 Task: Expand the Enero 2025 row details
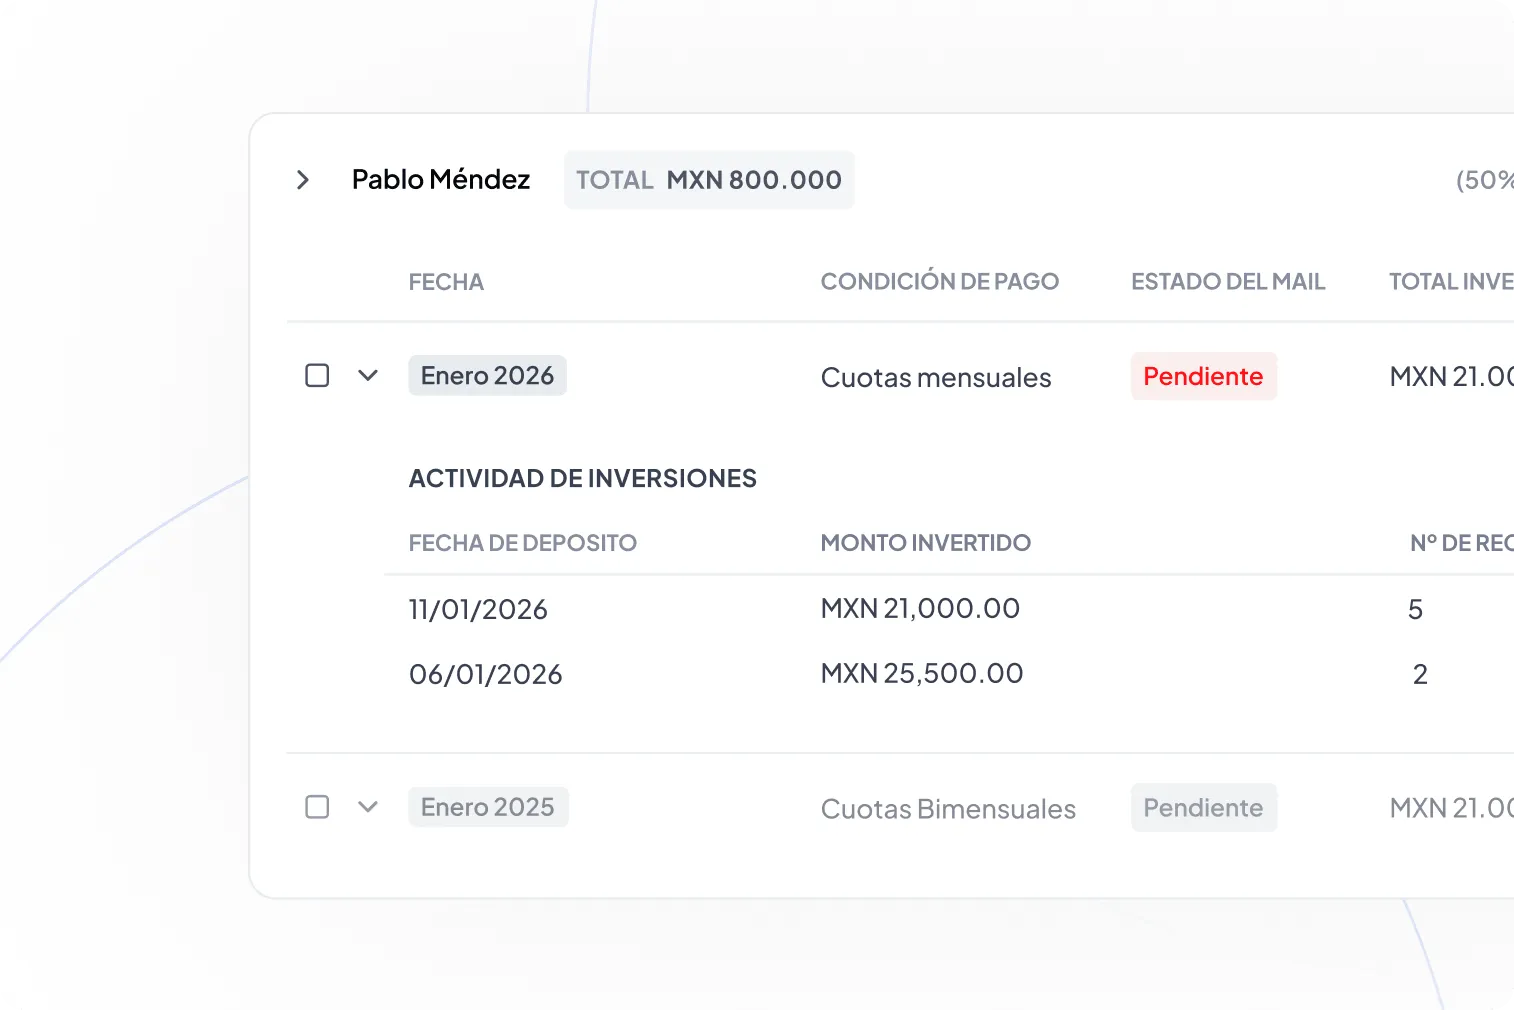(368, 807)
